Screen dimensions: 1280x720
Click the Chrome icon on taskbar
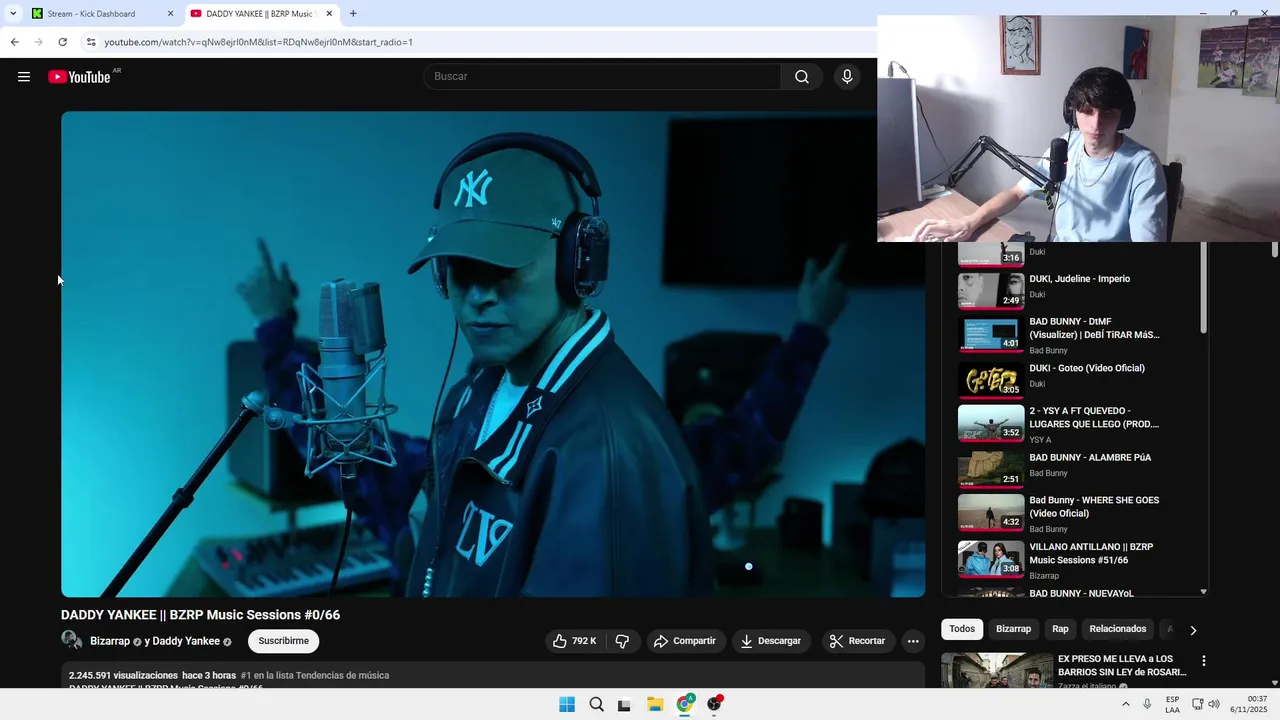[685, 704]
